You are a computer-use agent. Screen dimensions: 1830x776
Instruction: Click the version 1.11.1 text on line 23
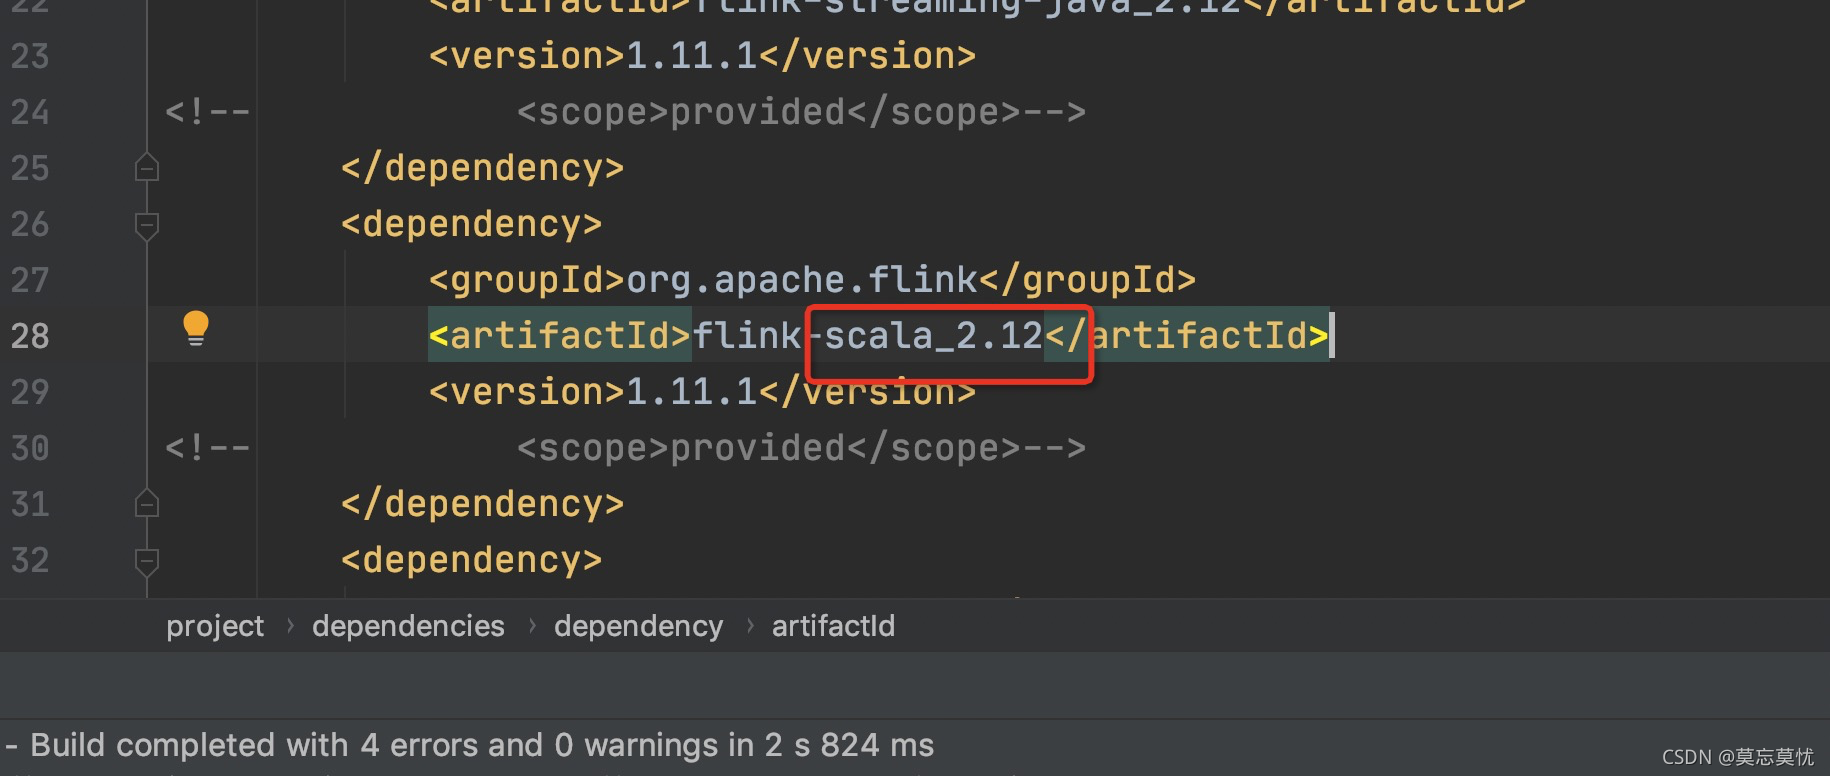click(692, 56)
